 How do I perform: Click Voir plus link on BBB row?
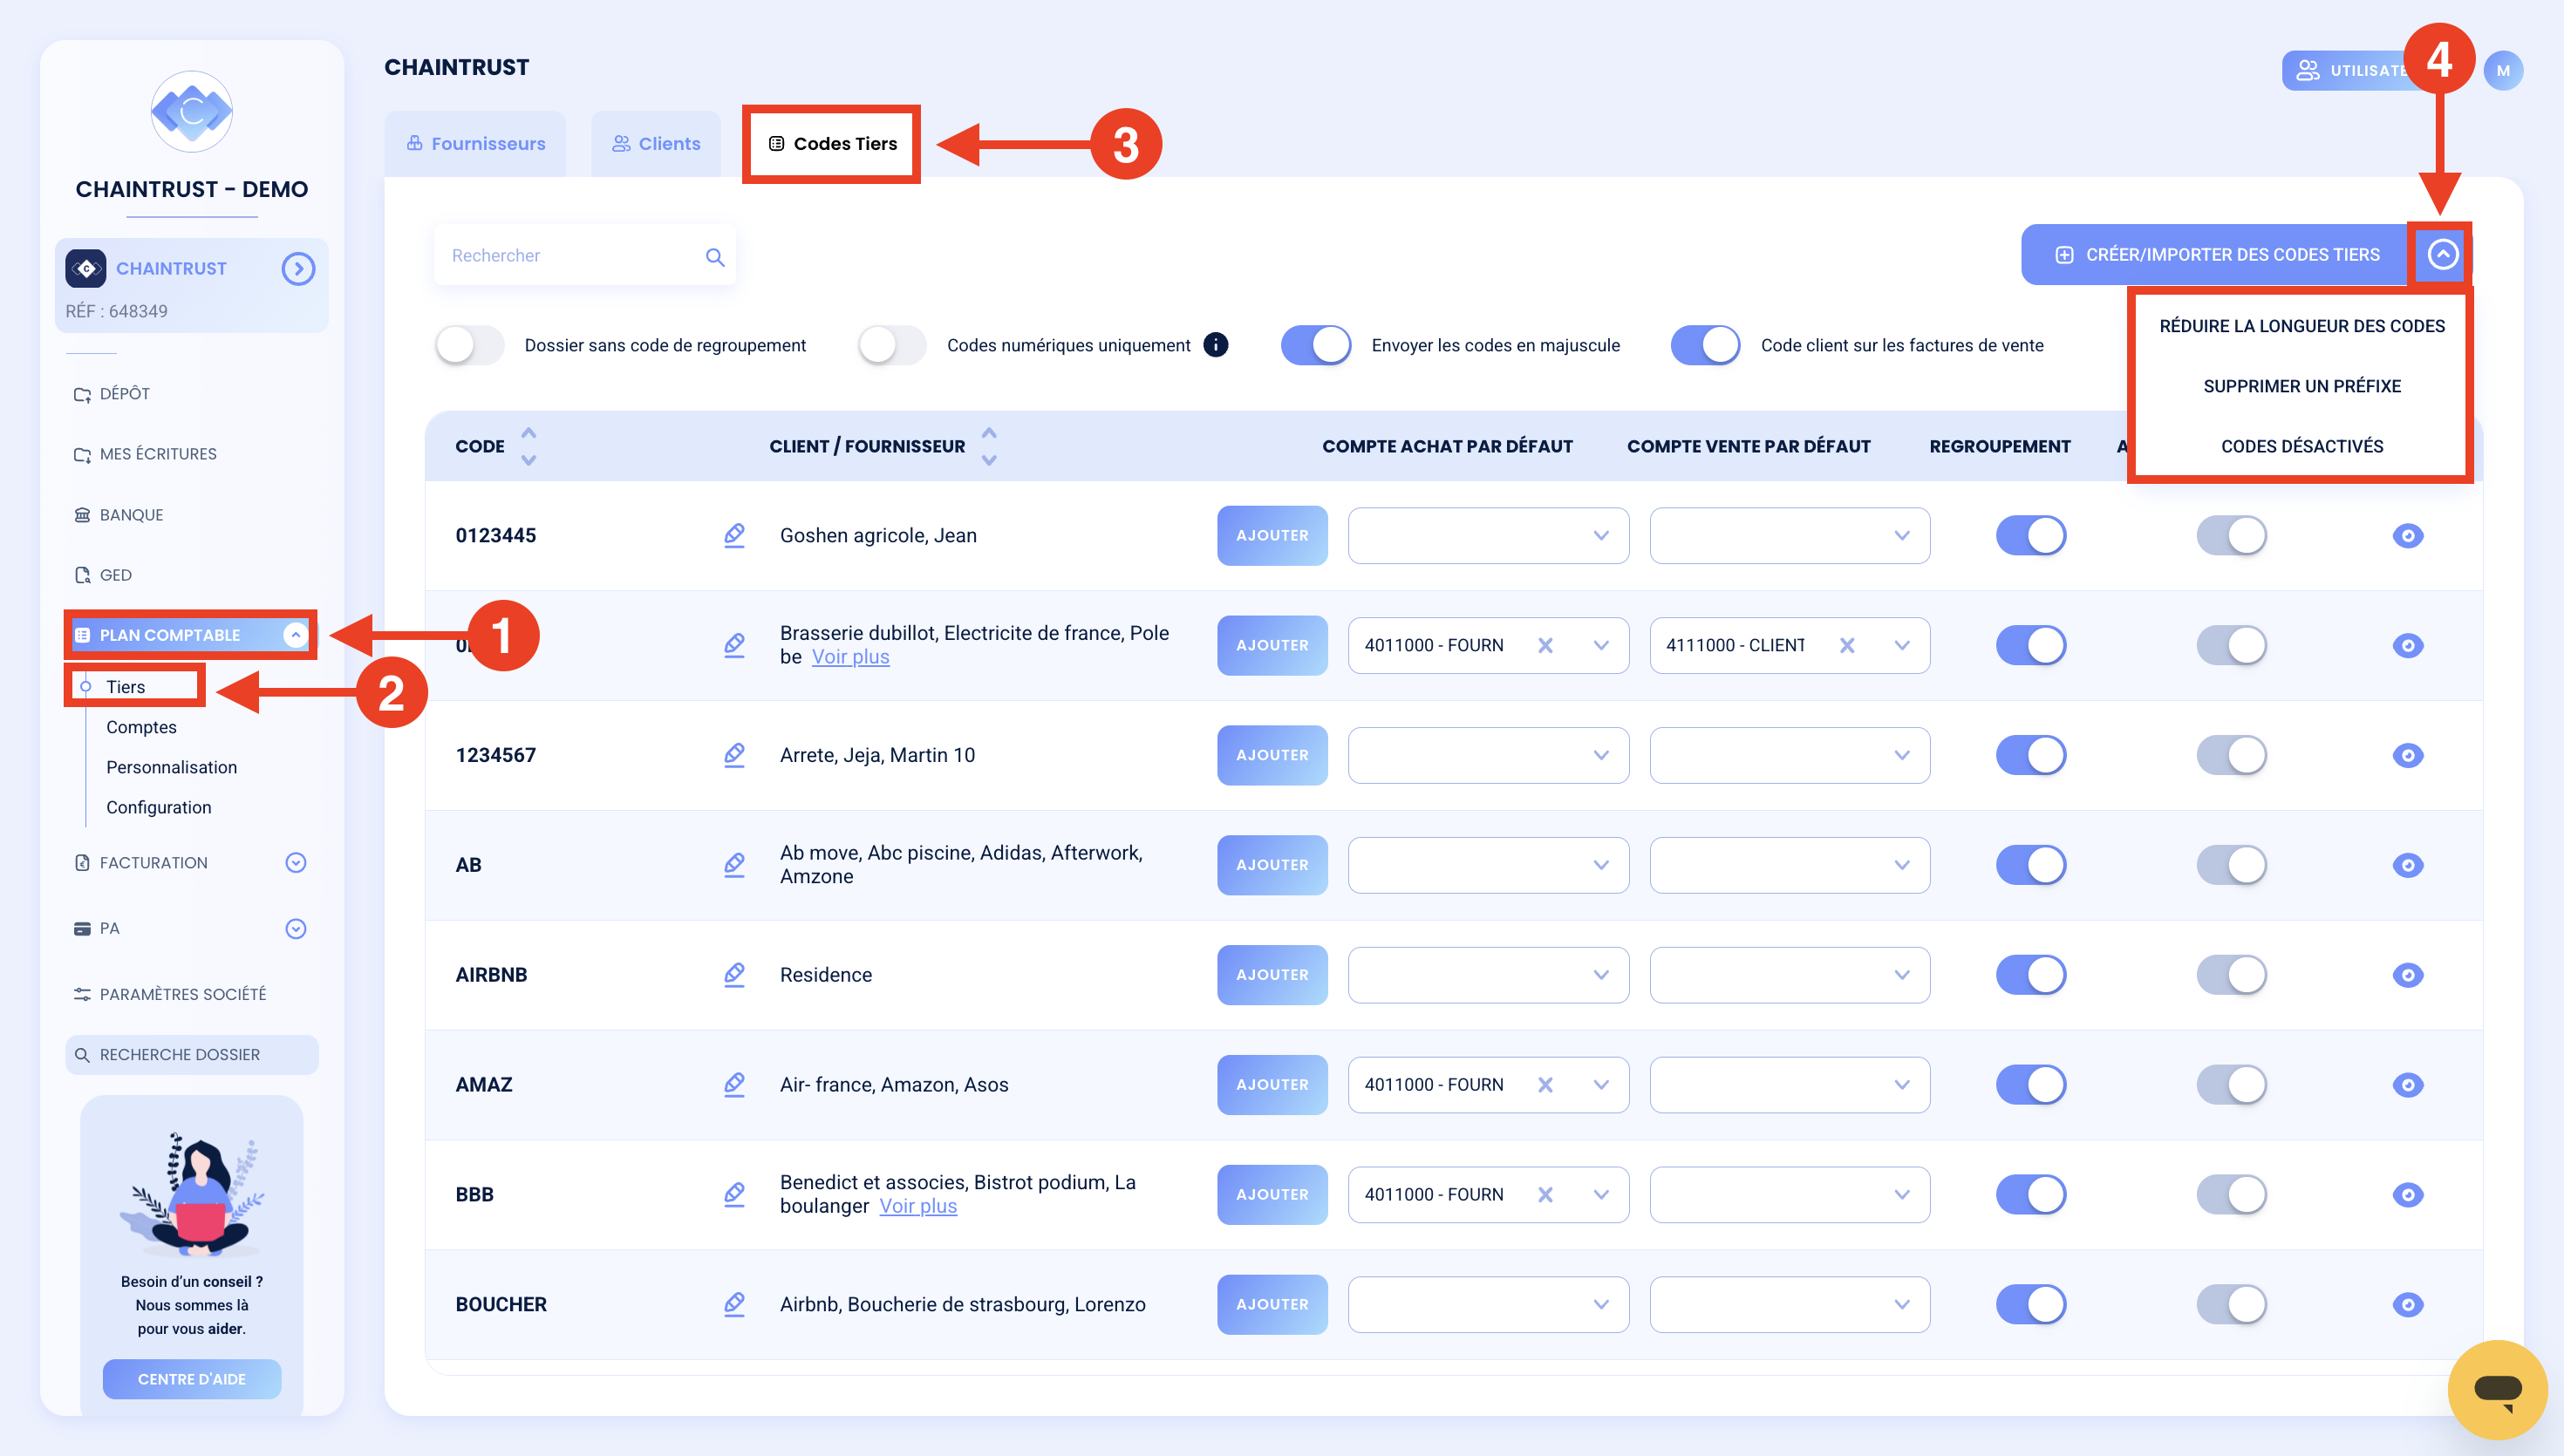pyautogui.click(x=918, y=1206)
